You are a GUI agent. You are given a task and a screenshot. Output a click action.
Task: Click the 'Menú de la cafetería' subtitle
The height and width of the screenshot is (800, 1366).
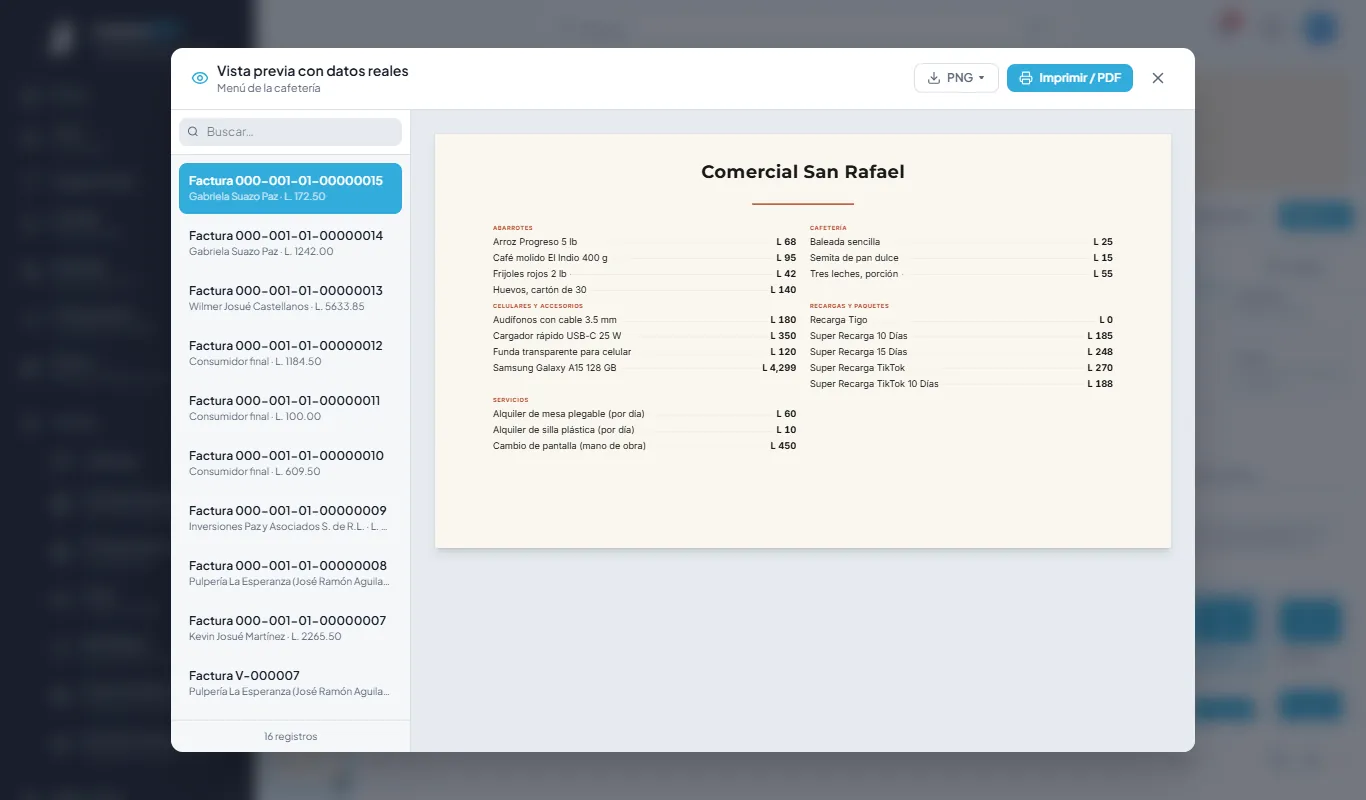269,89
